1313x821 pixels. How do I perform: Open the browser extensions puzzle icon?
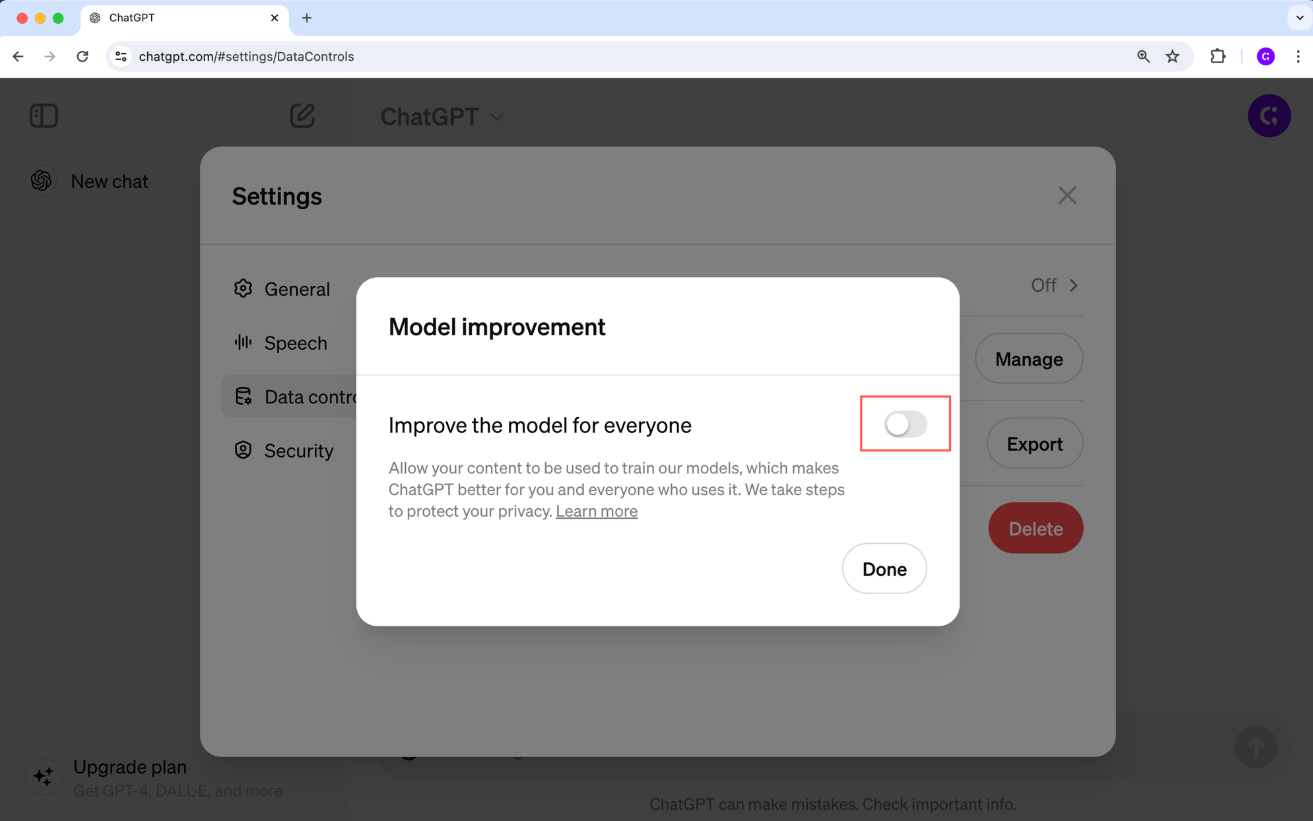pyautogui.click(x=1218, y=57)
